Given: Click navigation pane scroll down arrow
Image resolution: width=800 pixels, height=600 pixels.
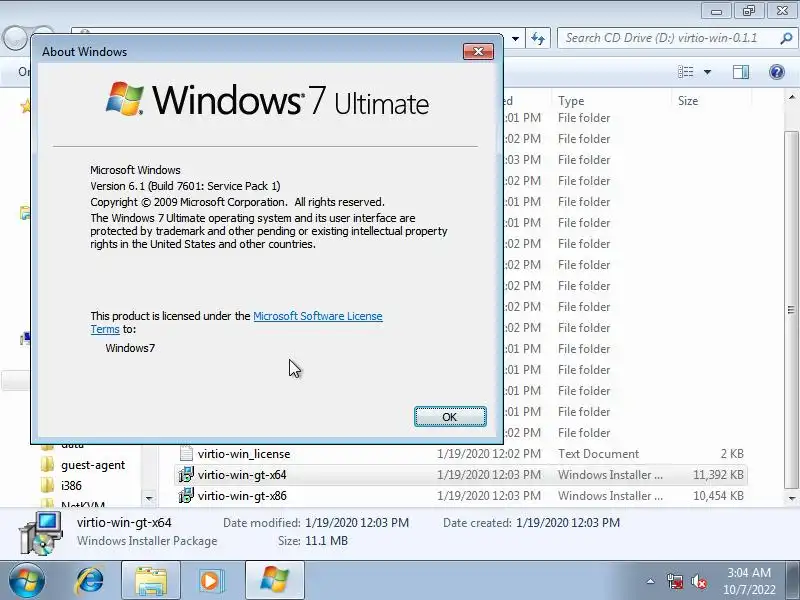Looking at the screenshot, I should pos(148,498).
